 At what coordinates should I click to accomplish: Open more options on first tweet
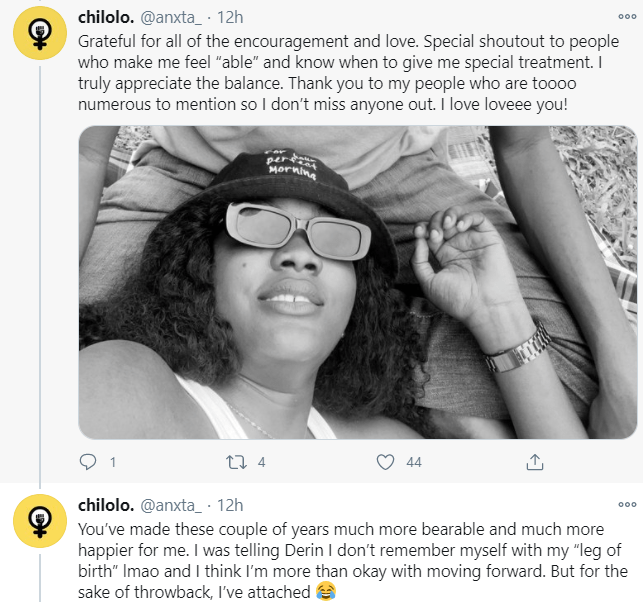click(626, 18)
